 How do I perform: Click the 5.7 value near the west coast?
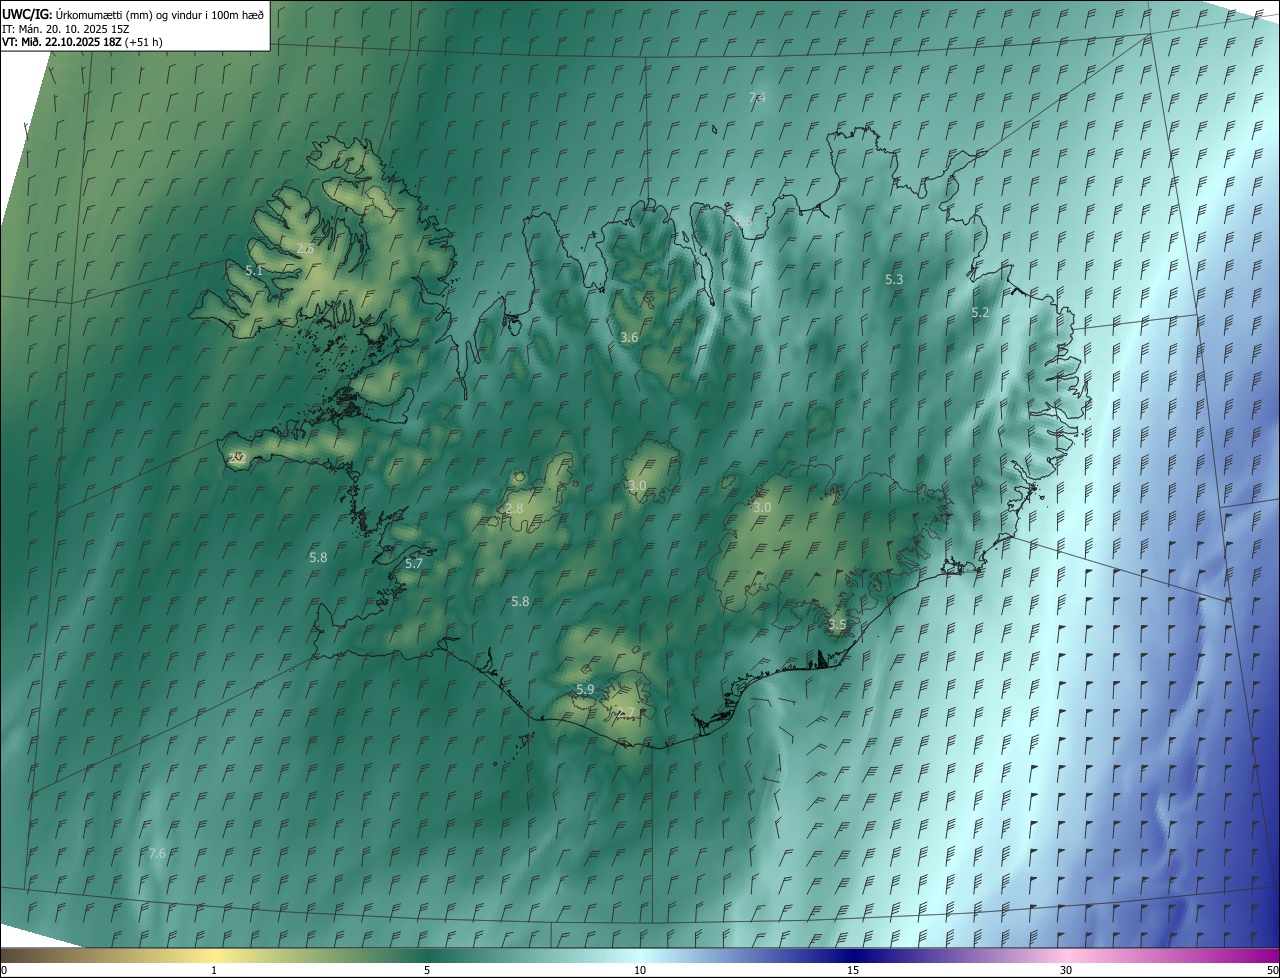pyautogui.click(x=414, y=564)
